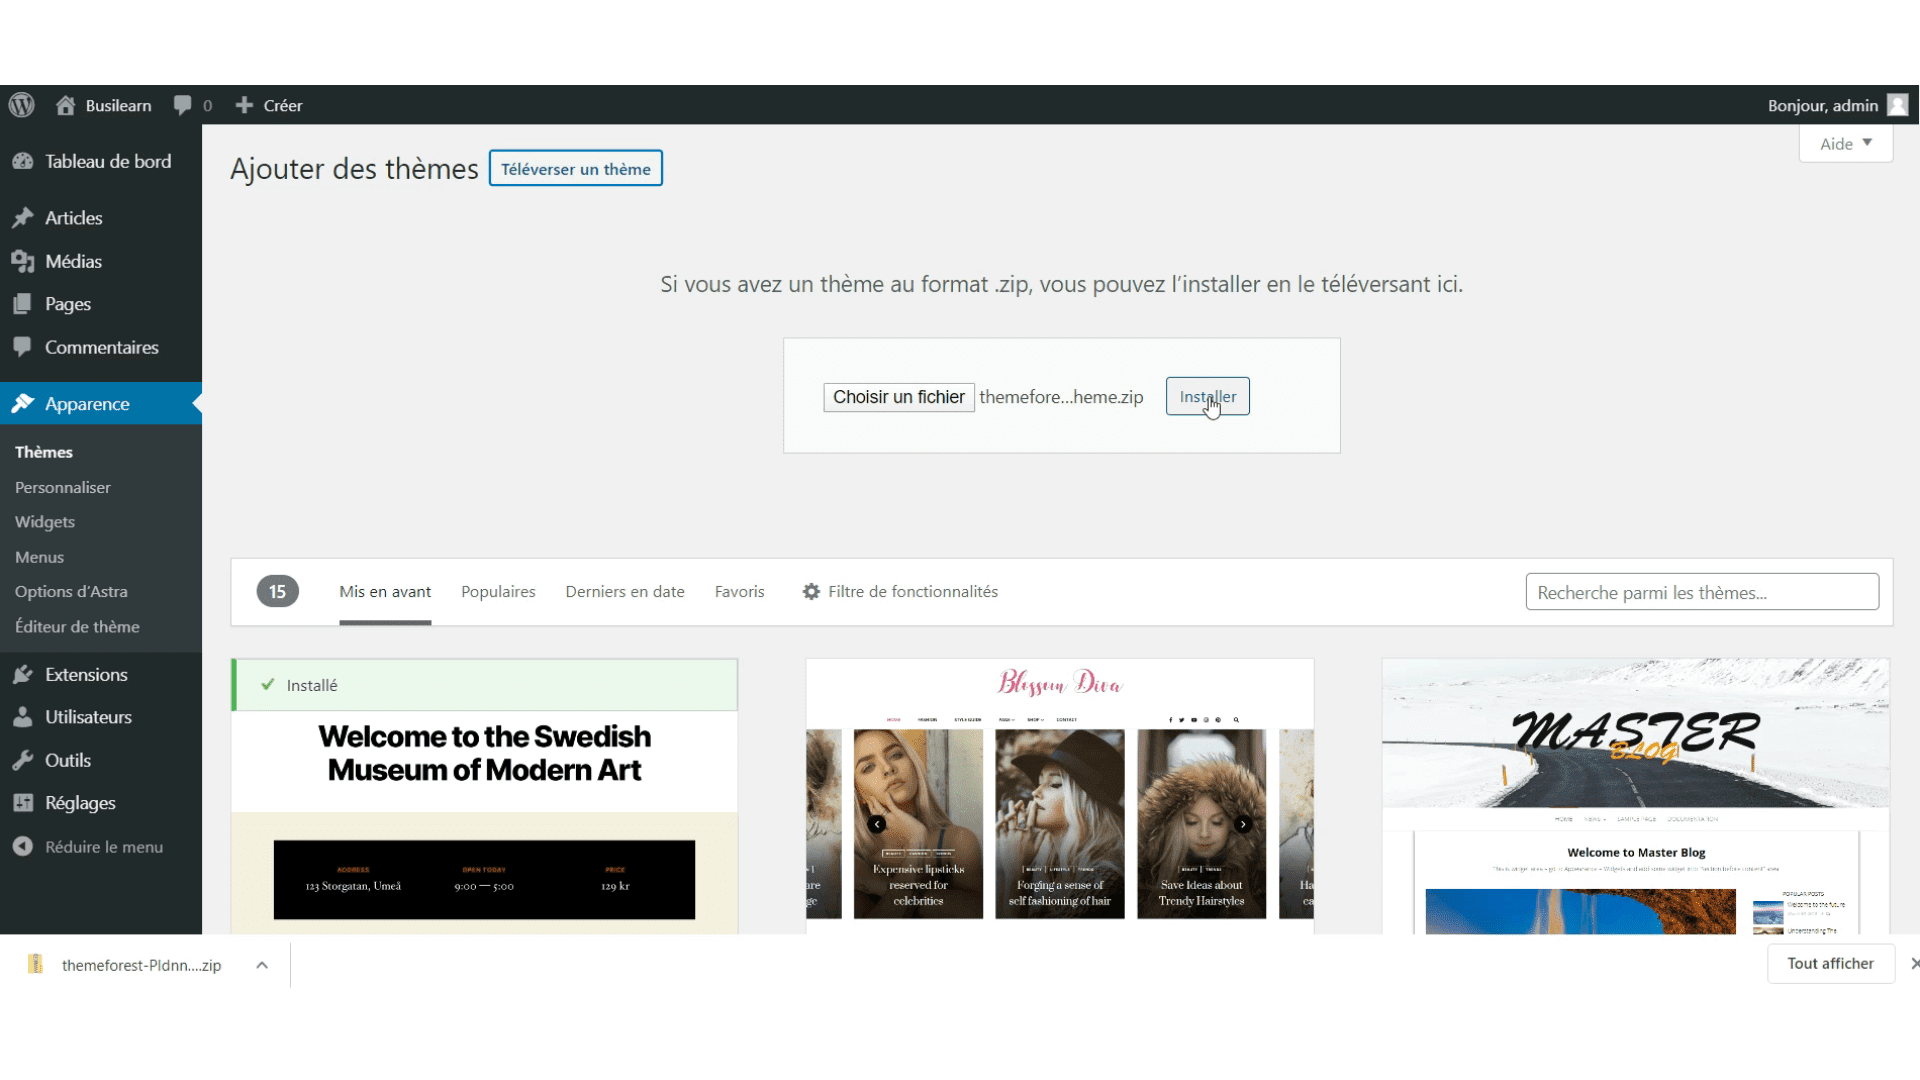Enable the Favoris tab filter
Image resolution: width=1920 pixels, height=1080 pixels.
click(738, 589)
